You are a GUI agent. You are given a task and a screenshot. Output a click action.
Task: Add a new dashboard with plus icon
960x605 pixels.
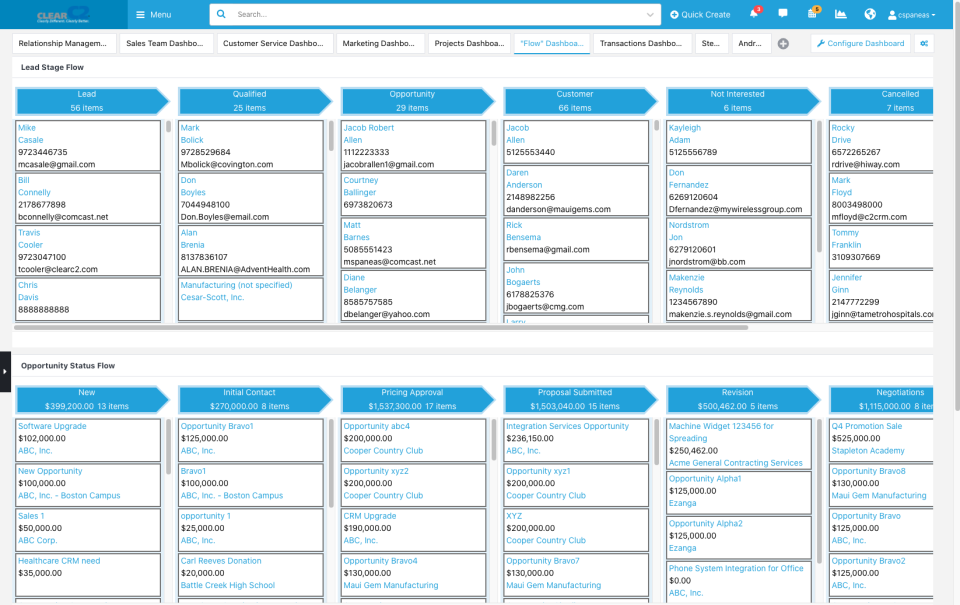[783, 43]
